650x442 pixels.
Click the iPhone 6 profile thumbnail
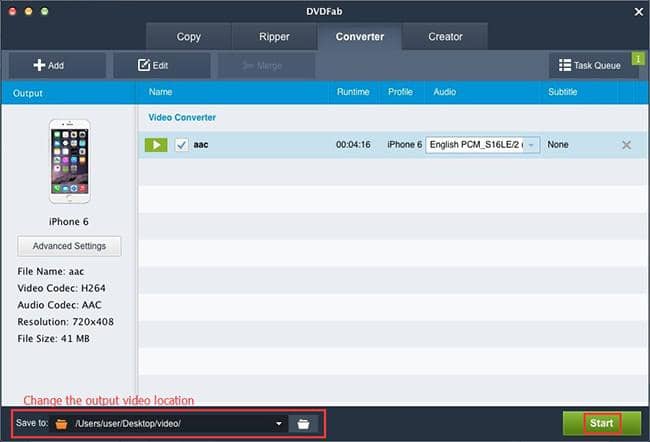69,161
